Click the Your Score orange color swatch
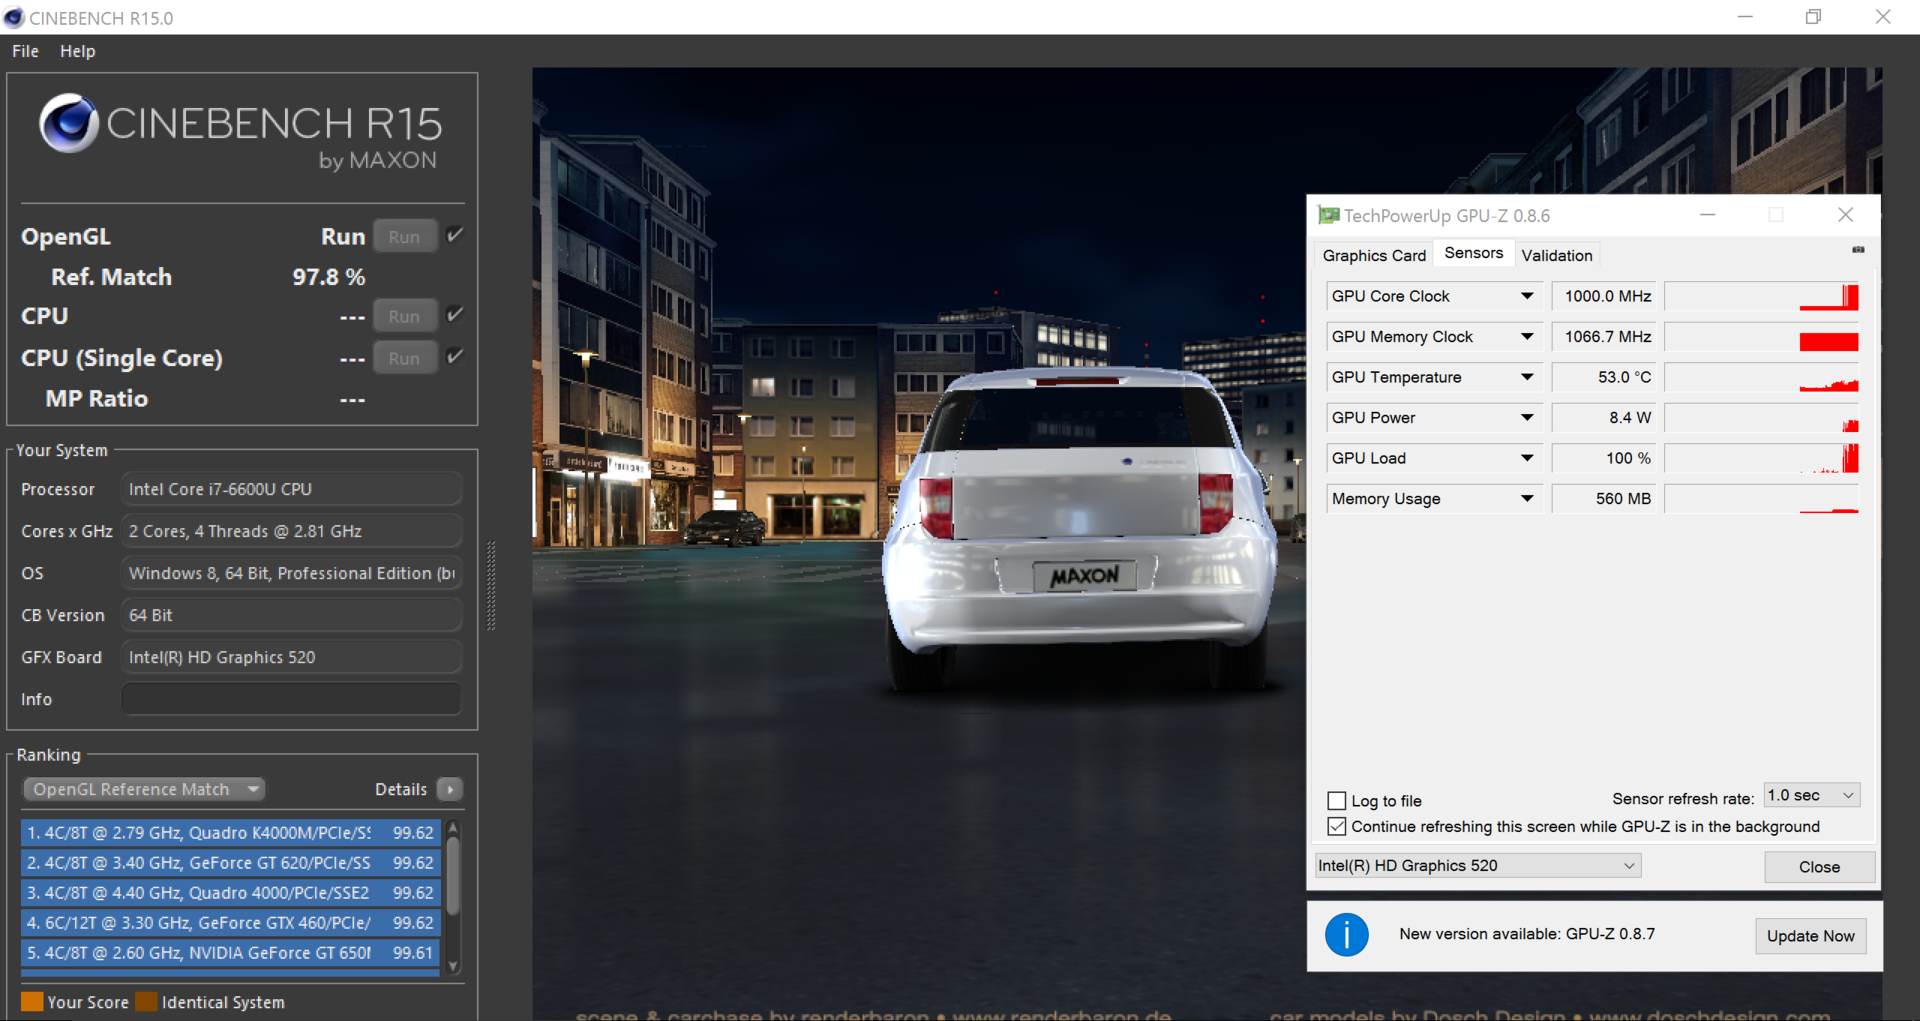The height and width of the screenshot is (1021, 1920). 32,1002
